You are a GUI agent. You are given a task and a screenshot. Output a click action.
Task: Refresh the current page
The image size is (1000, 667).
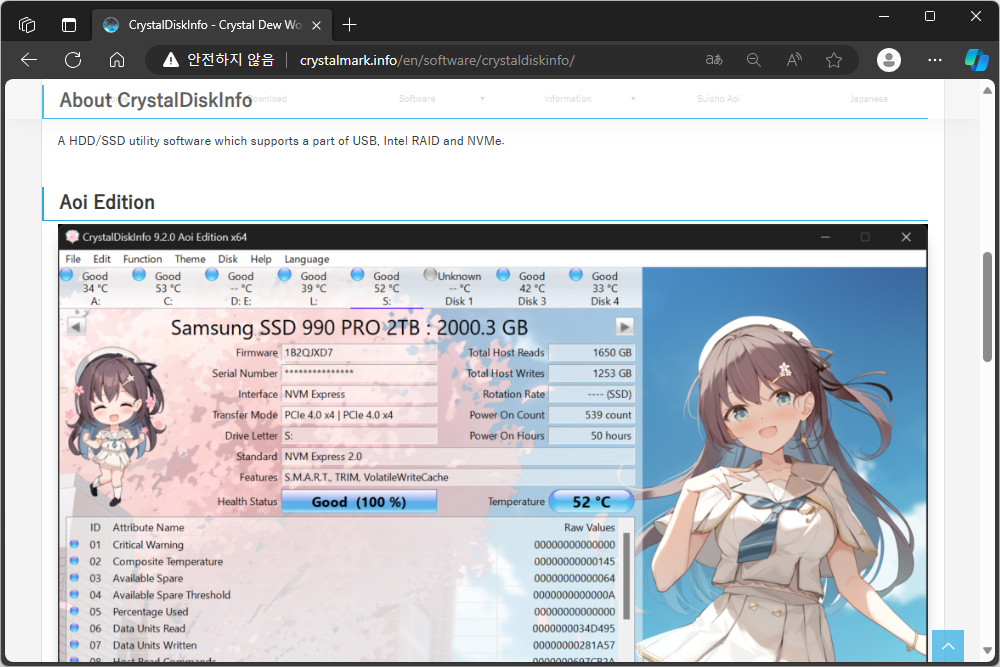click(x=73, y=60)
